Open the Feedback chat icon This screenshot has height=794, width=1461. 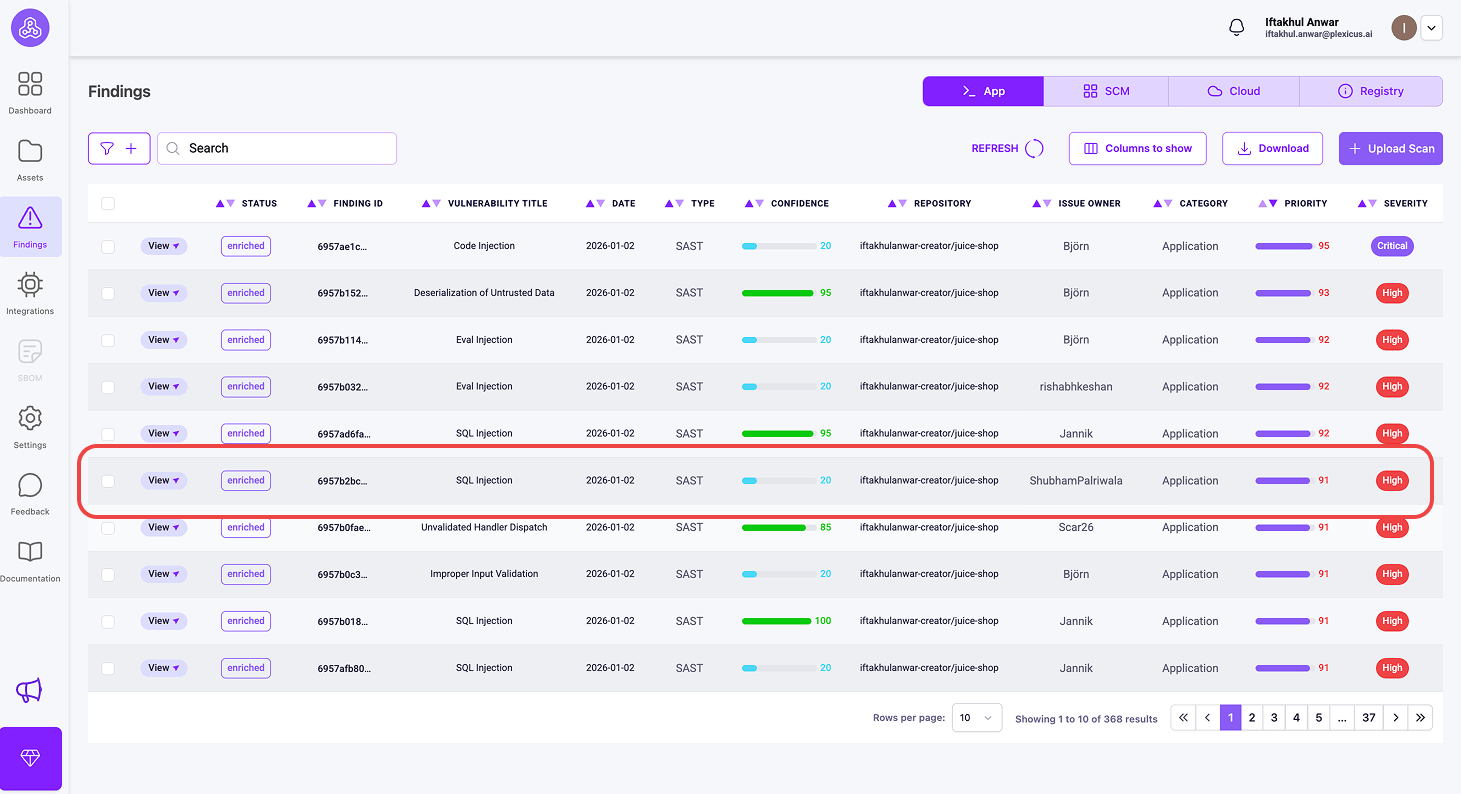click(x=30, y=485)
